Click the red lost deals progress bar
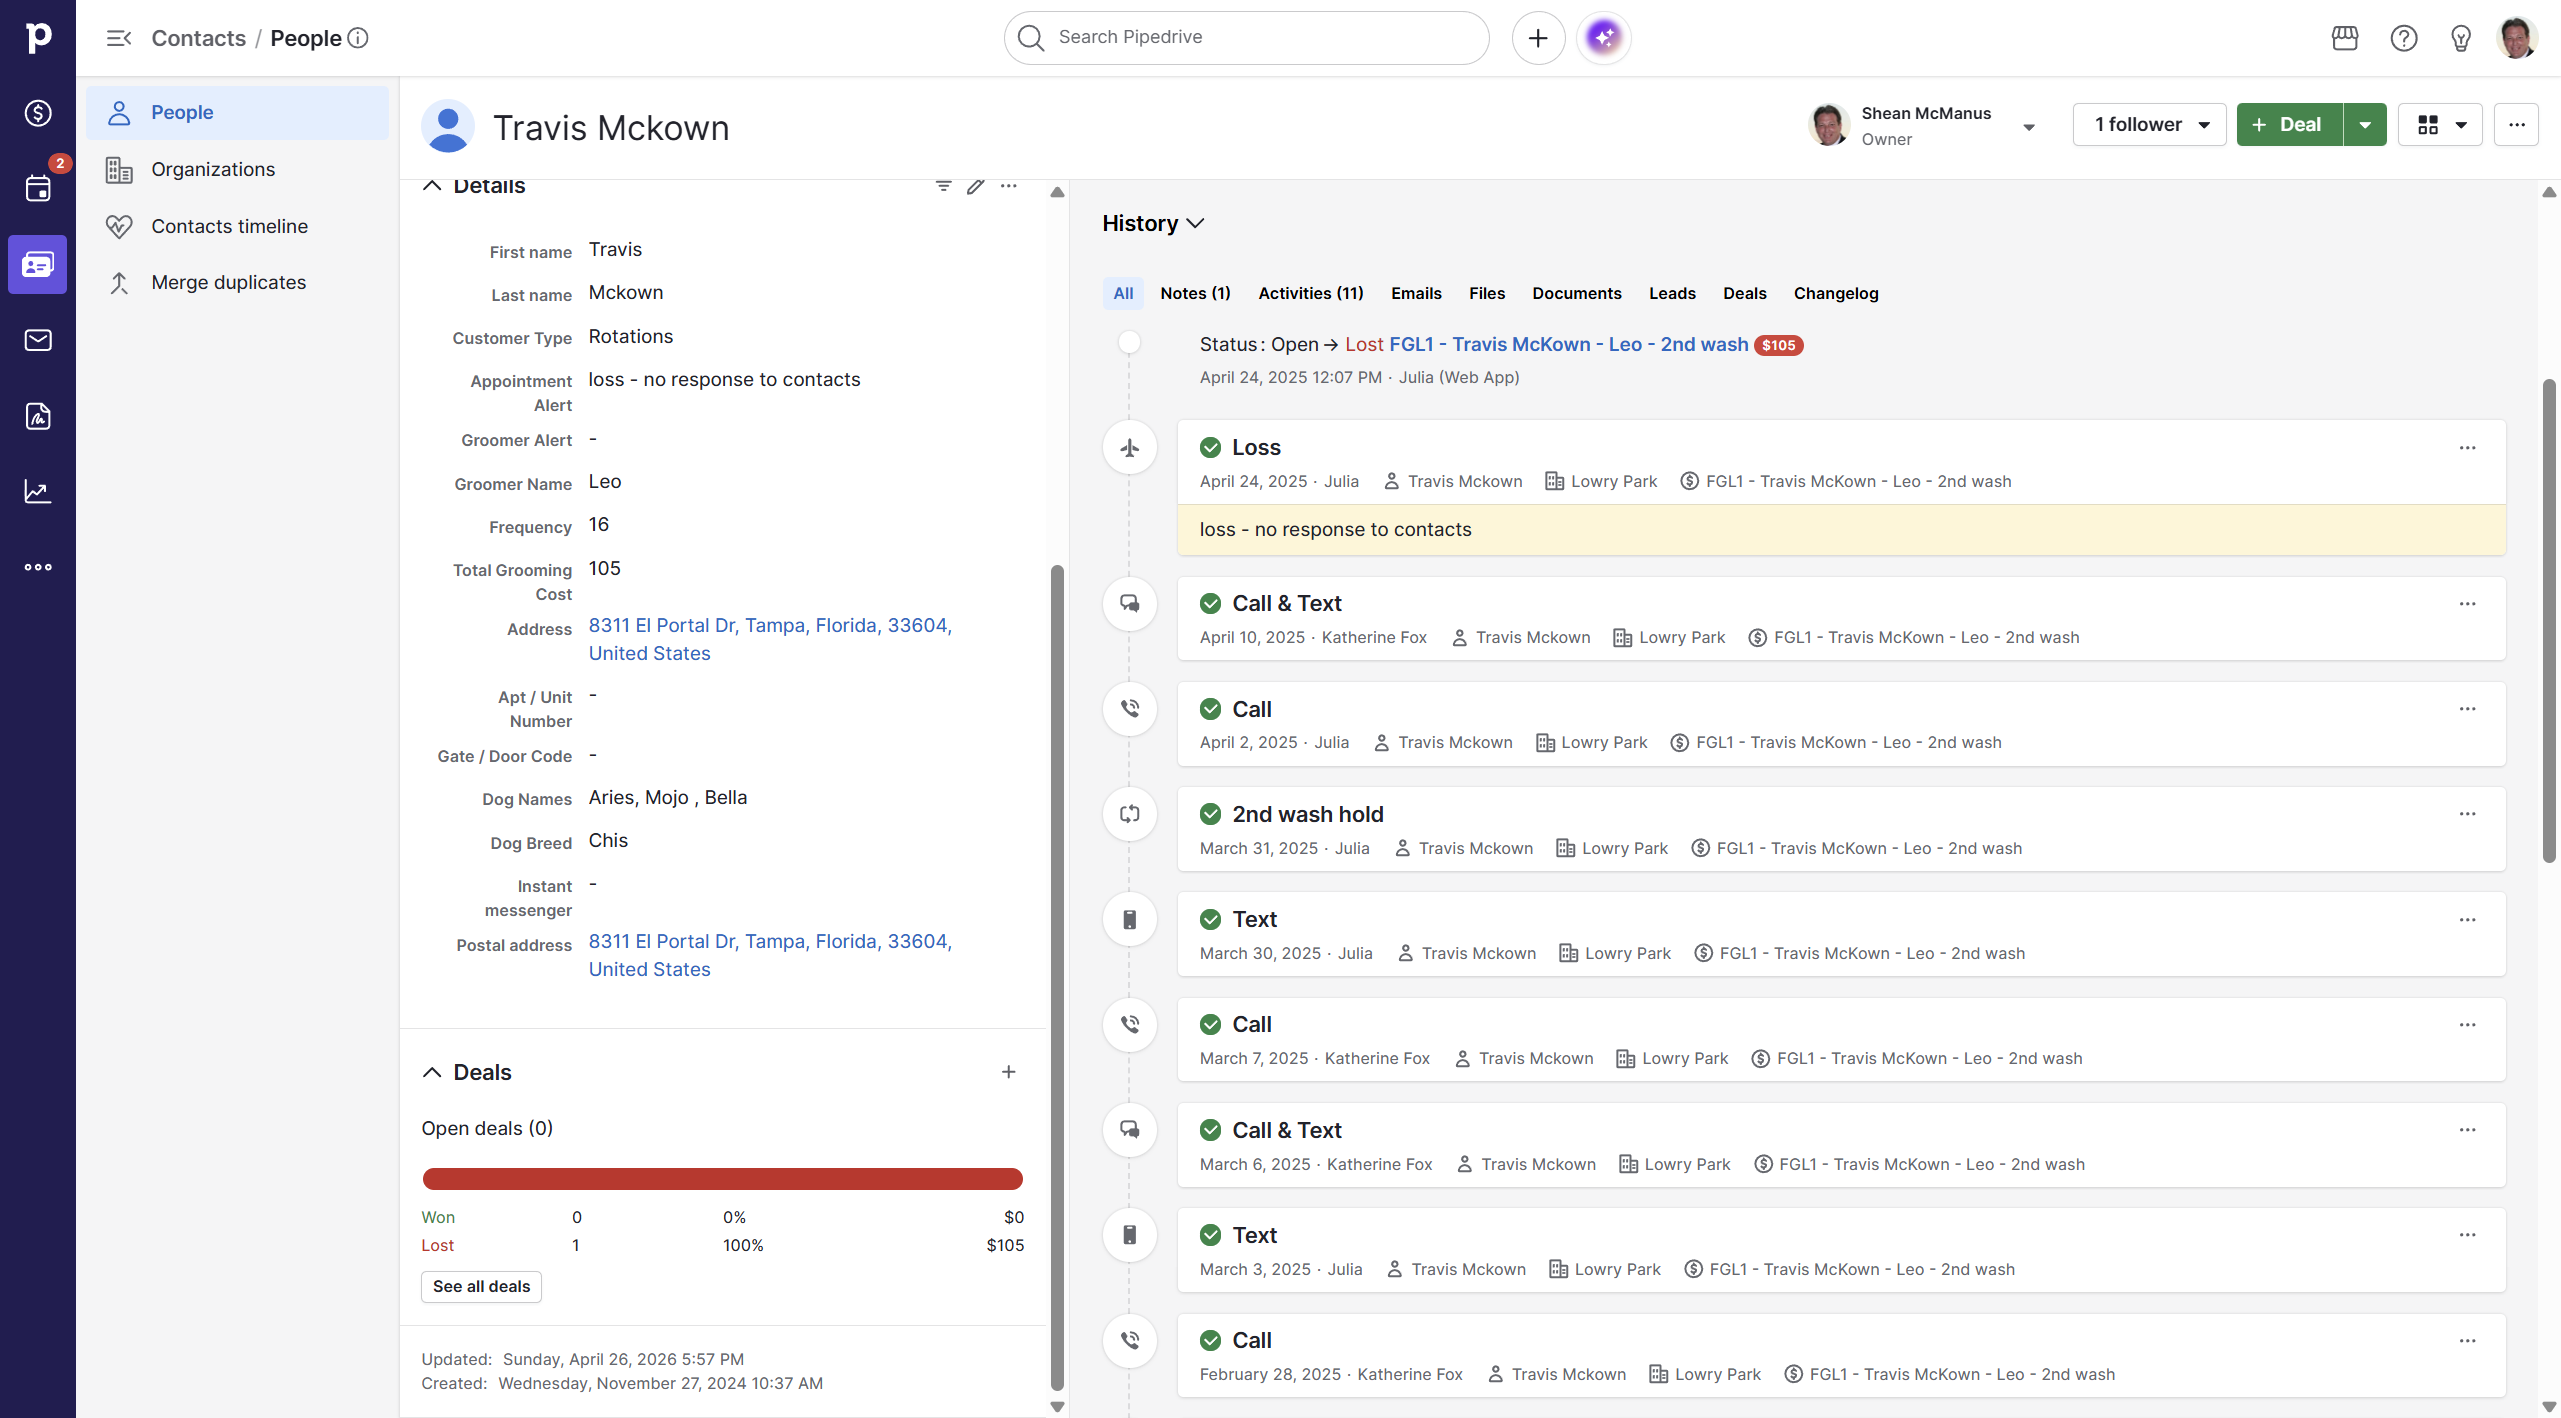2561x1418 pixels. coord(722,1179)
